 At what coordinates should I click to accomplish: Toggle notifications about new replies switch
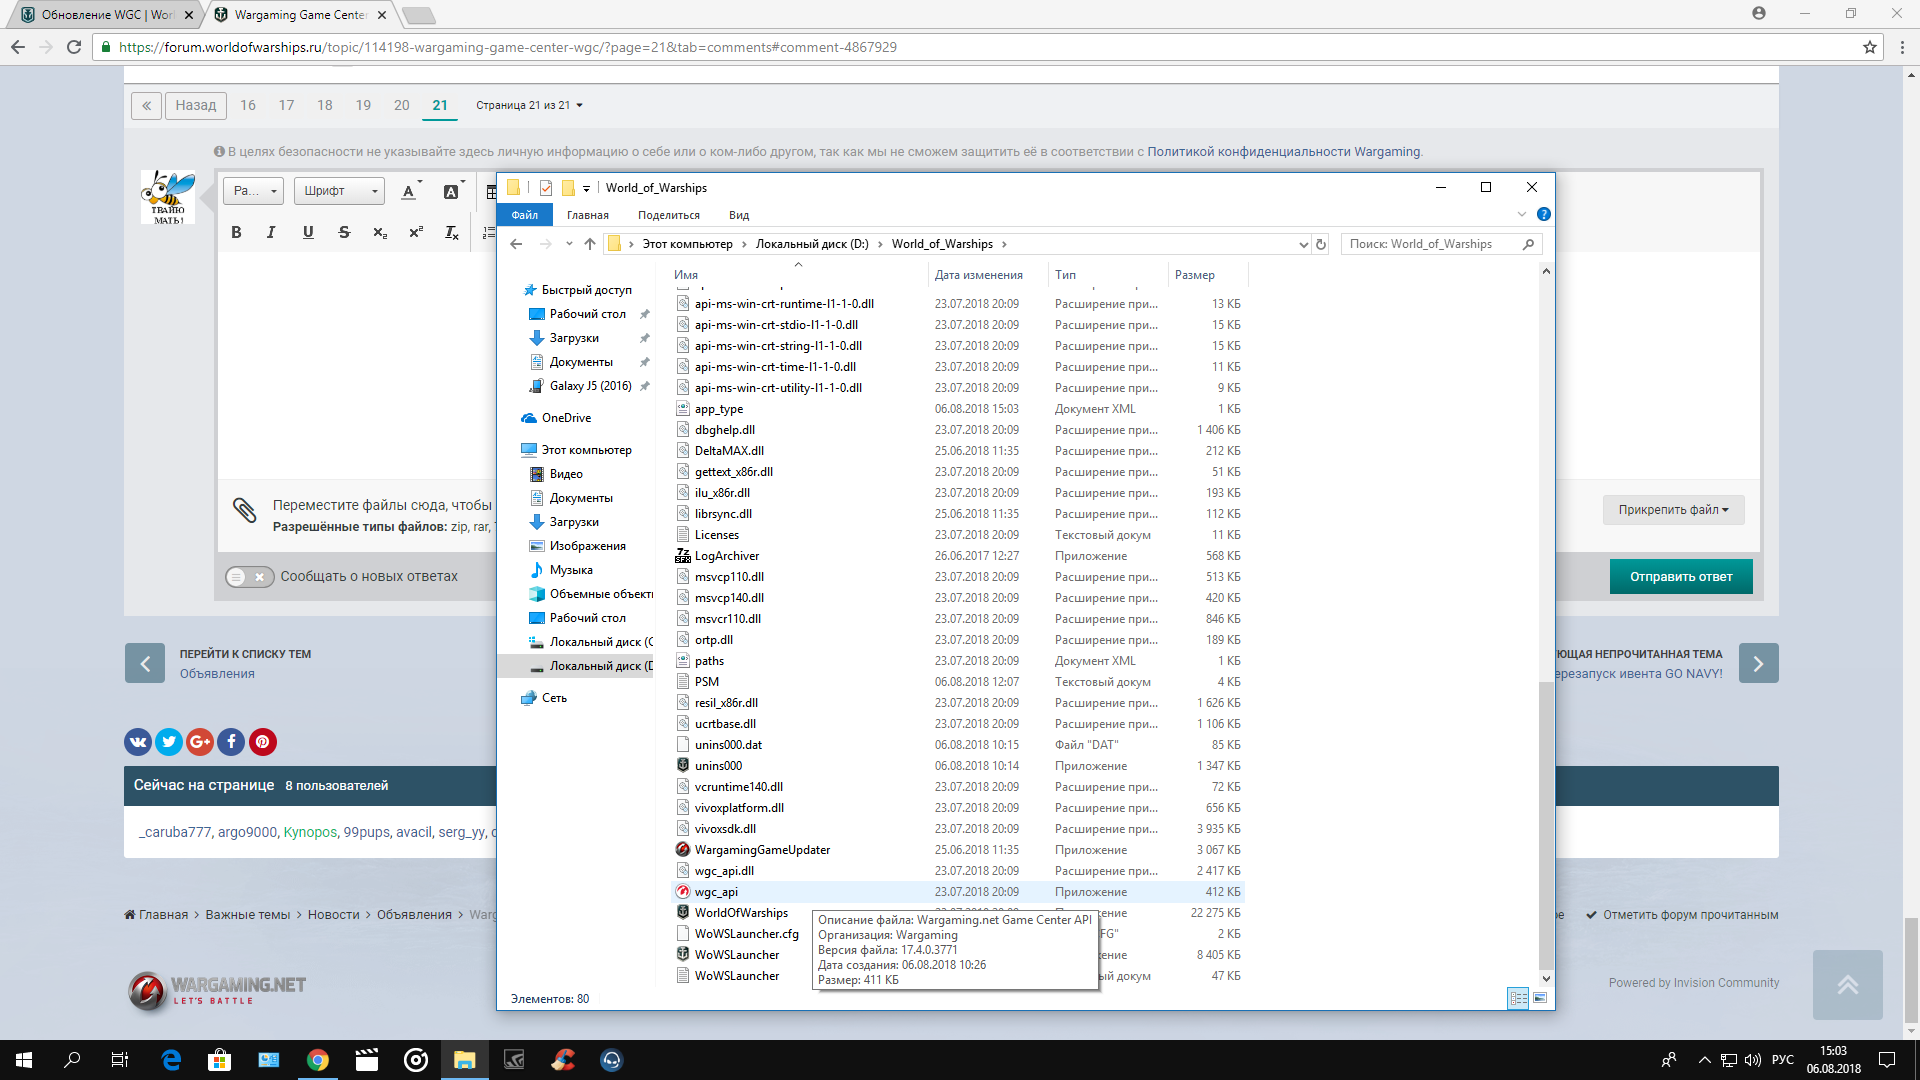click(x=250, y=576)
